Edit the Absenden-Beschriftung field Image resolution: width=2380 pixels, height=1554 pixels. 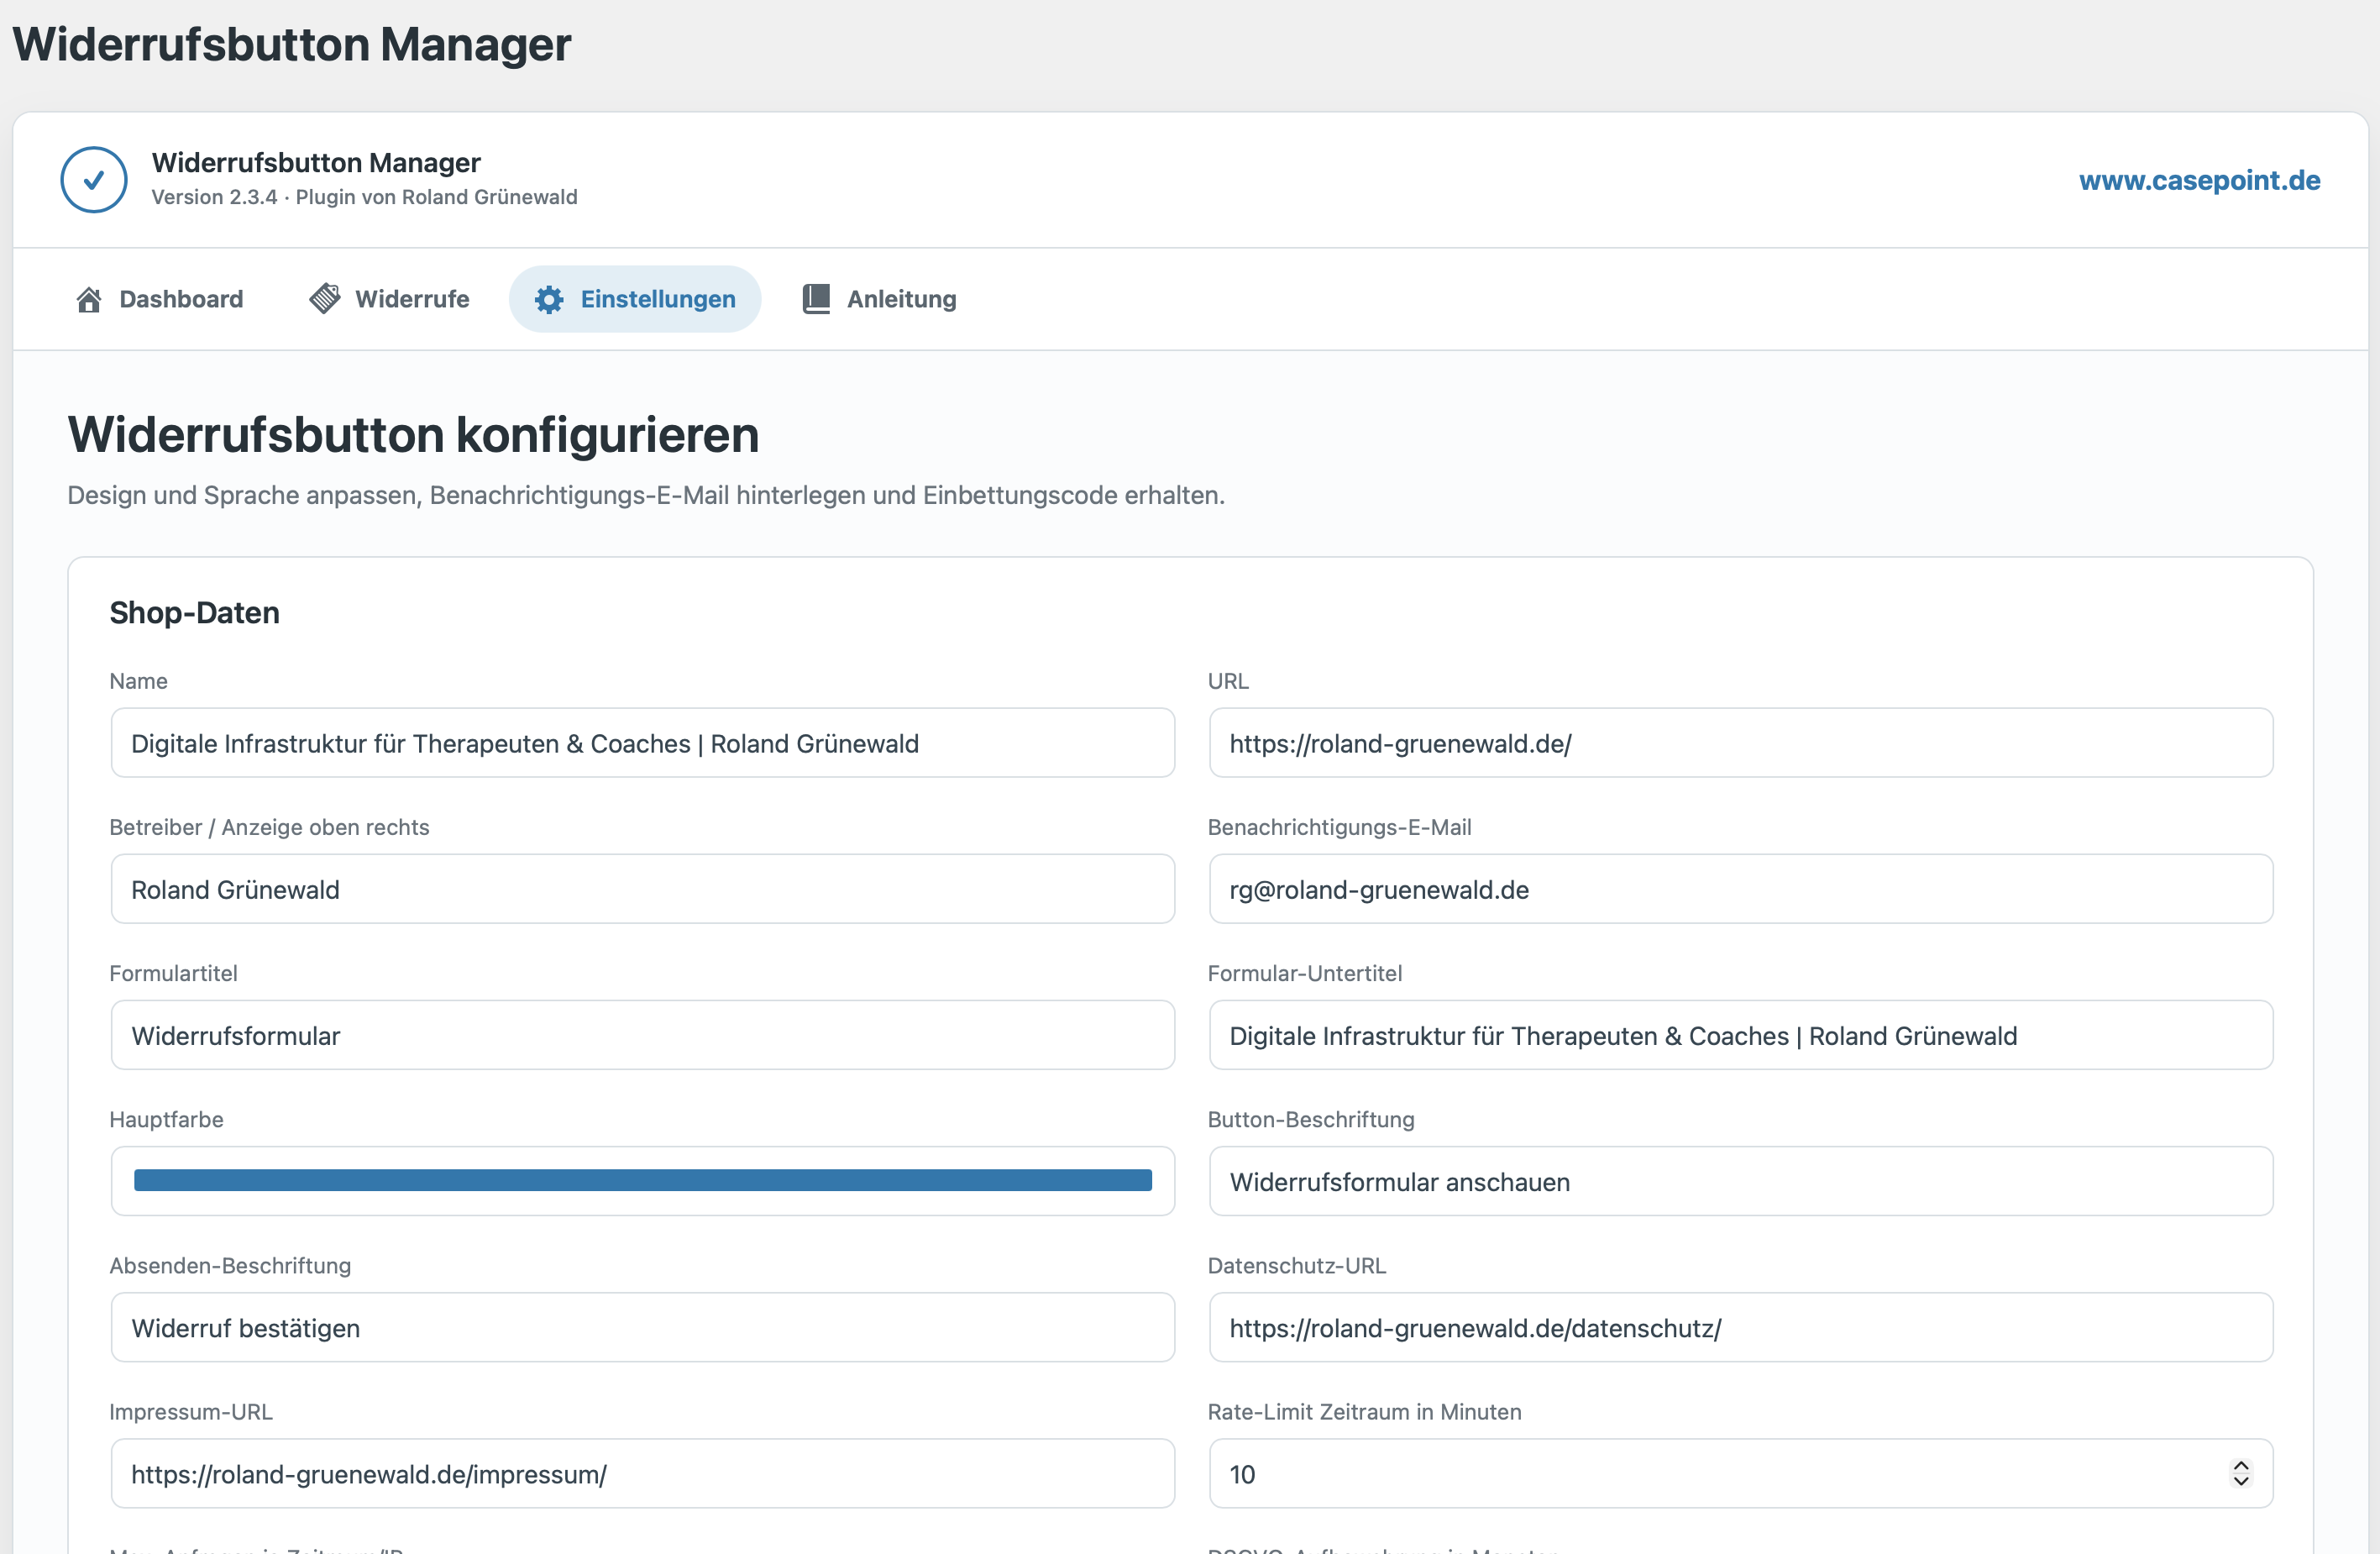pos(643,1327)
